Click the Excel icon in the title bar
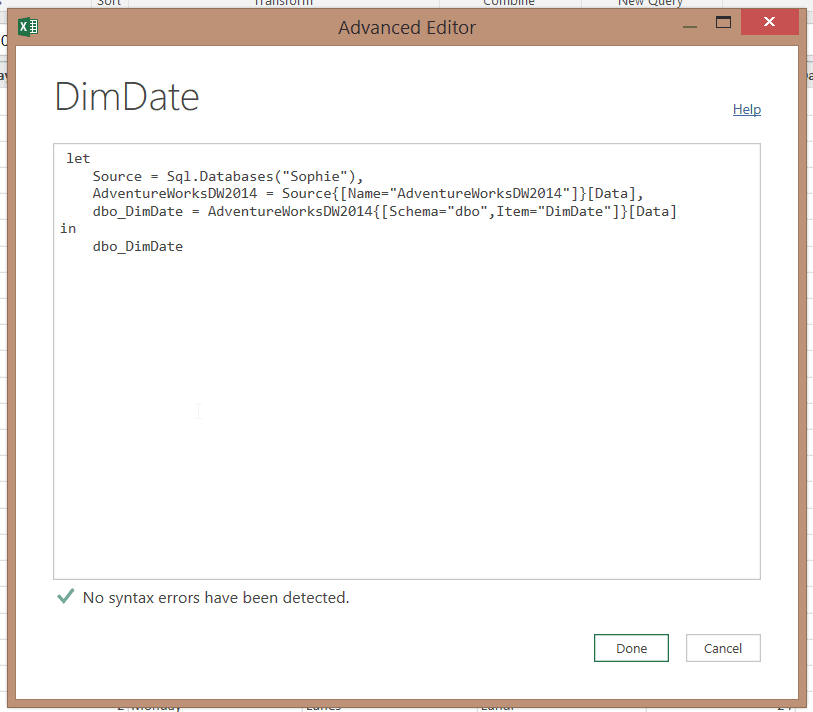 tap(28, 26)
